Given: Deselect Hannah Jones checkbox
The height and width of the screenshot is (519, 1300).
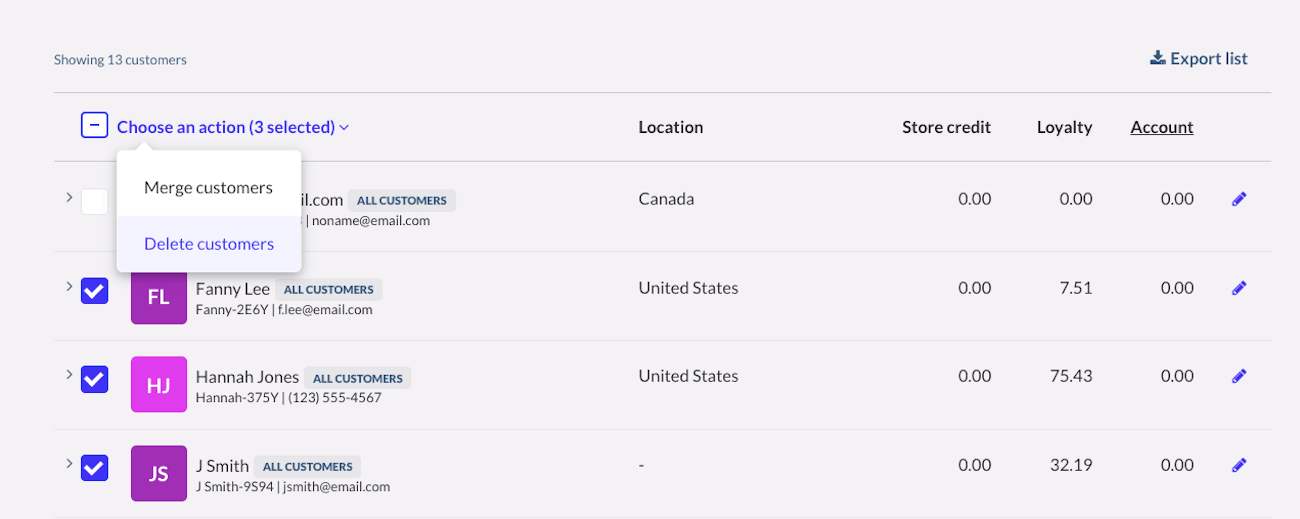Looking at the screenshot, I should [94, 379].
